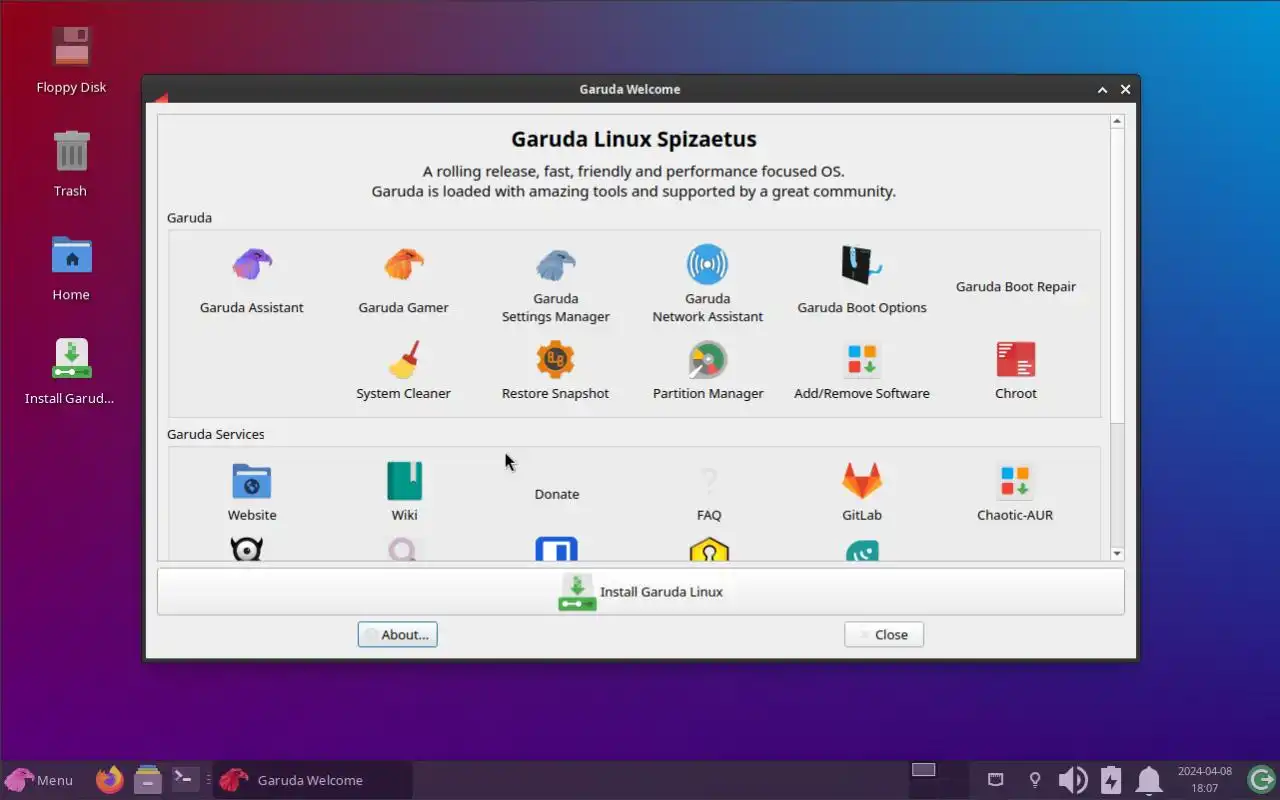The height and width of the screenshot is (800, 1280).
Task: Click the Donate entry
Action: (556, 494)
